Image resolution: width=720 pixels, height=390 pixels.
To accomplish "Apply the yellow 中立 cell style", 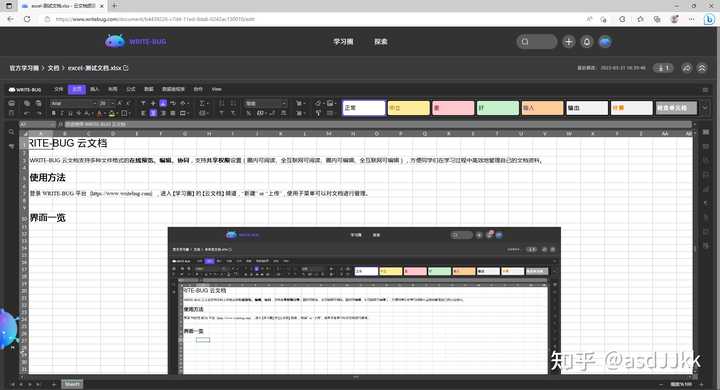I will (408, 108).
